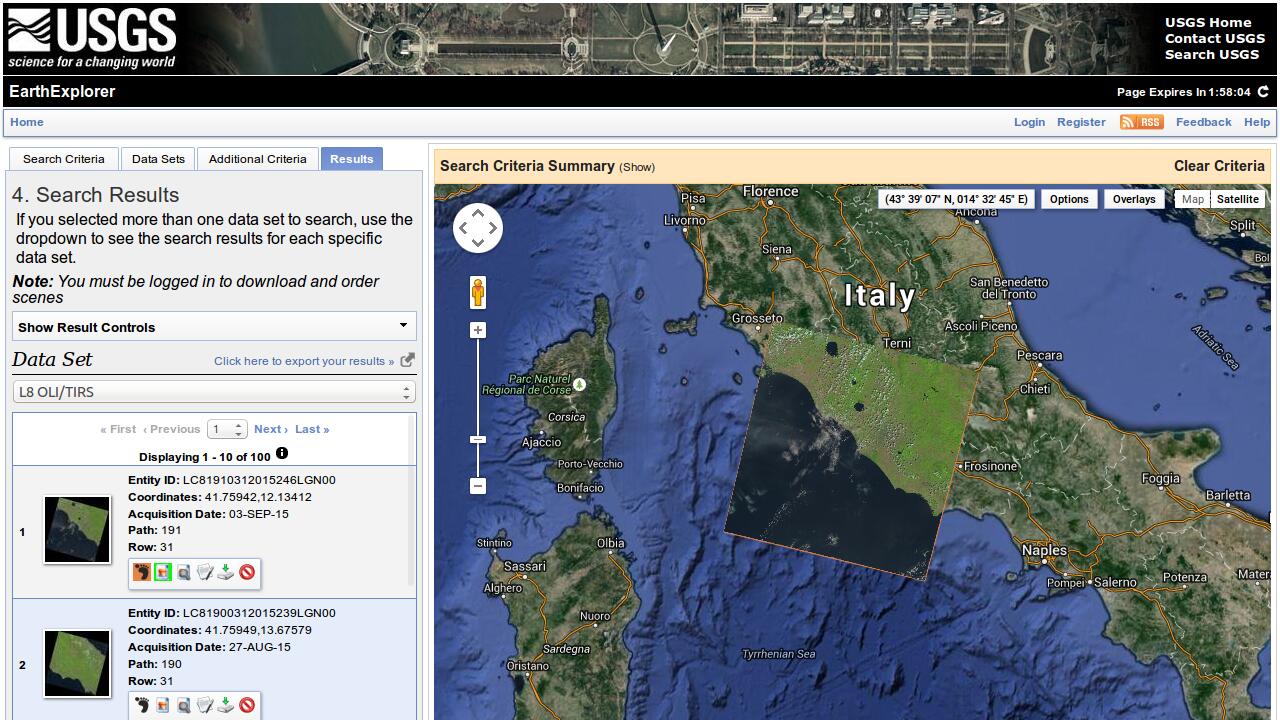The height and width of the screenshot is (720, 1280).
Task: Switch map to Map view
Action: pyautogui.click(x=1192, y=199)
